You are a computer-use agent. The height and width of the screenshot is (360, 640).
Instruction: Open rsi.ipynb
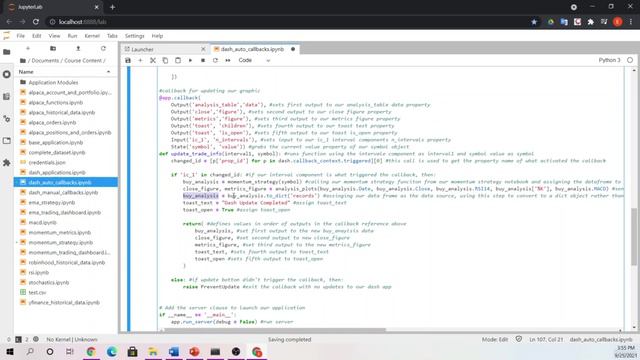pyautogui.click(x=39, y=272)
